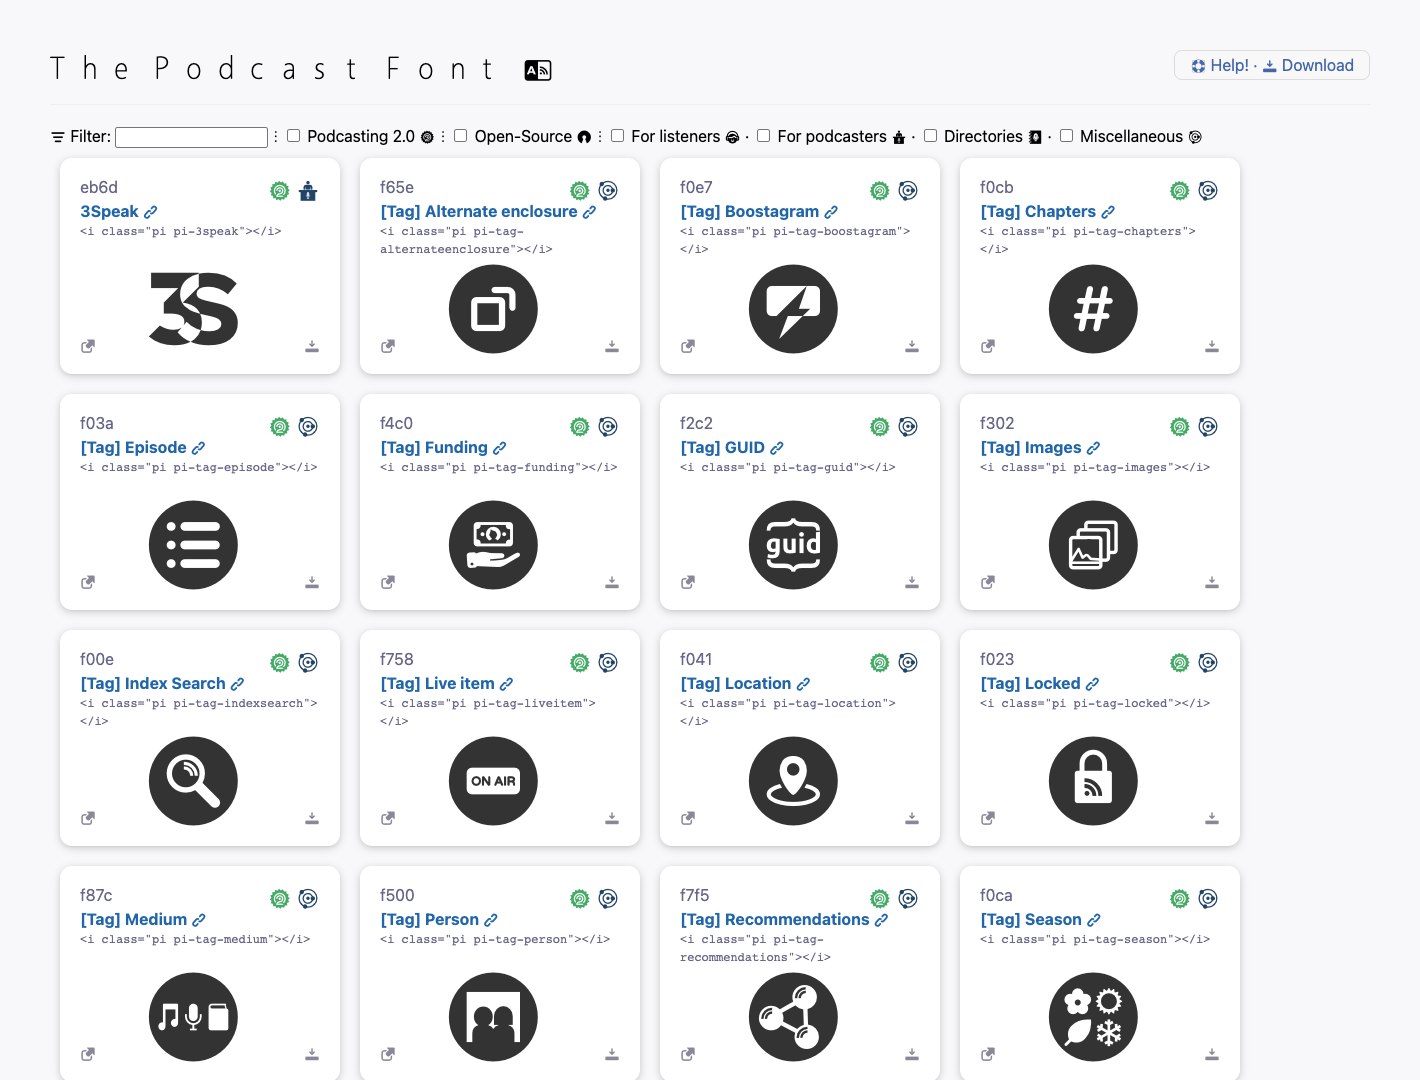
Task: Enable the For podcasters checkbox
Action: [763, 135]
